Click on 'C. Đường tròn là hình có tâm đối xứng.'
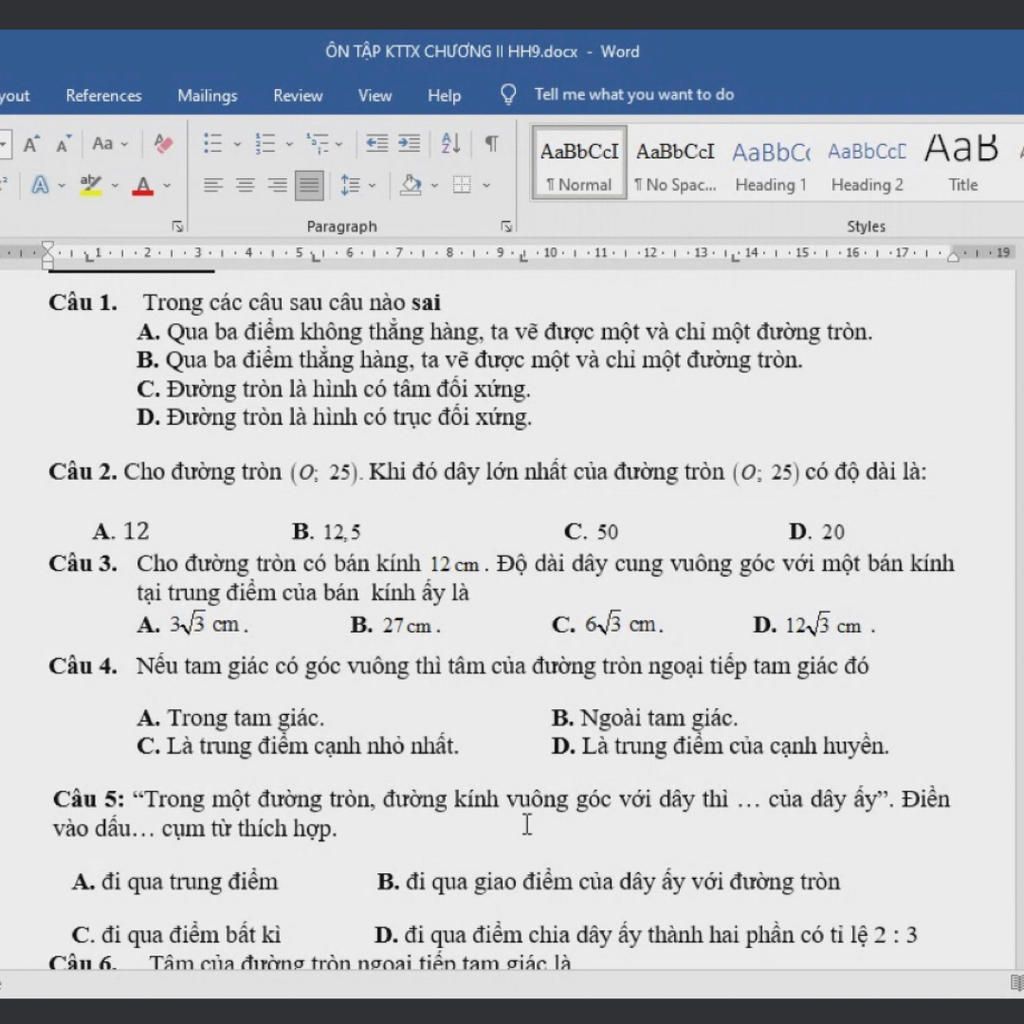Screen dimensions: 1024x1024 click(x=334, y=390)
